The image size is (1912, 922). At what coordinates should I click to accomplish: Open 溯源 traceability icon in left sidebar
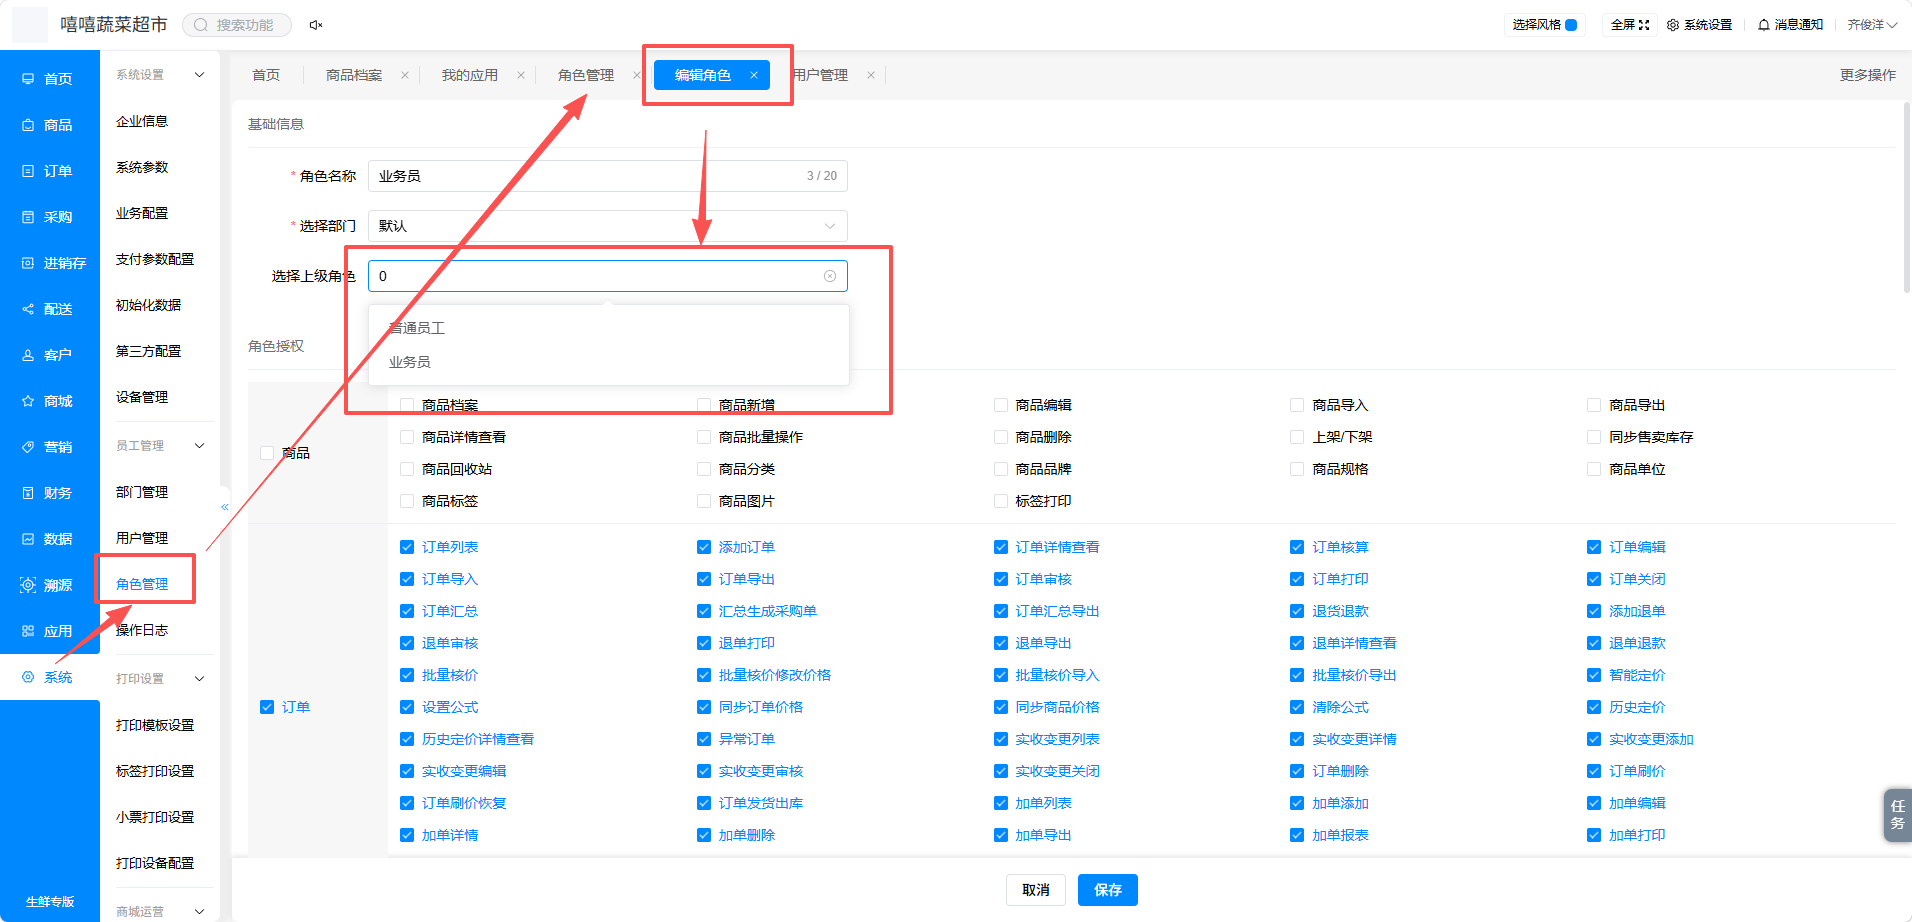28,585
